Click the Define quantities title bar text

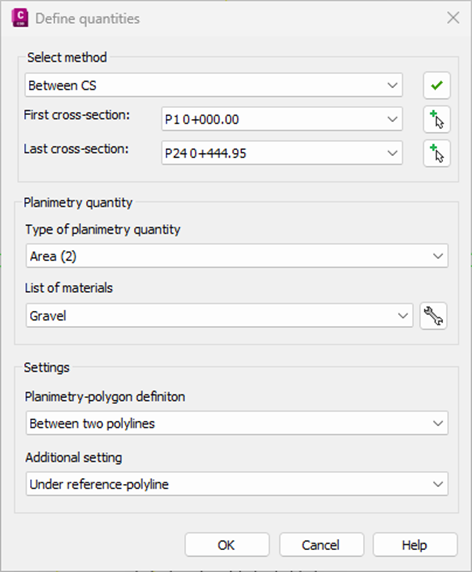[88, 19]
